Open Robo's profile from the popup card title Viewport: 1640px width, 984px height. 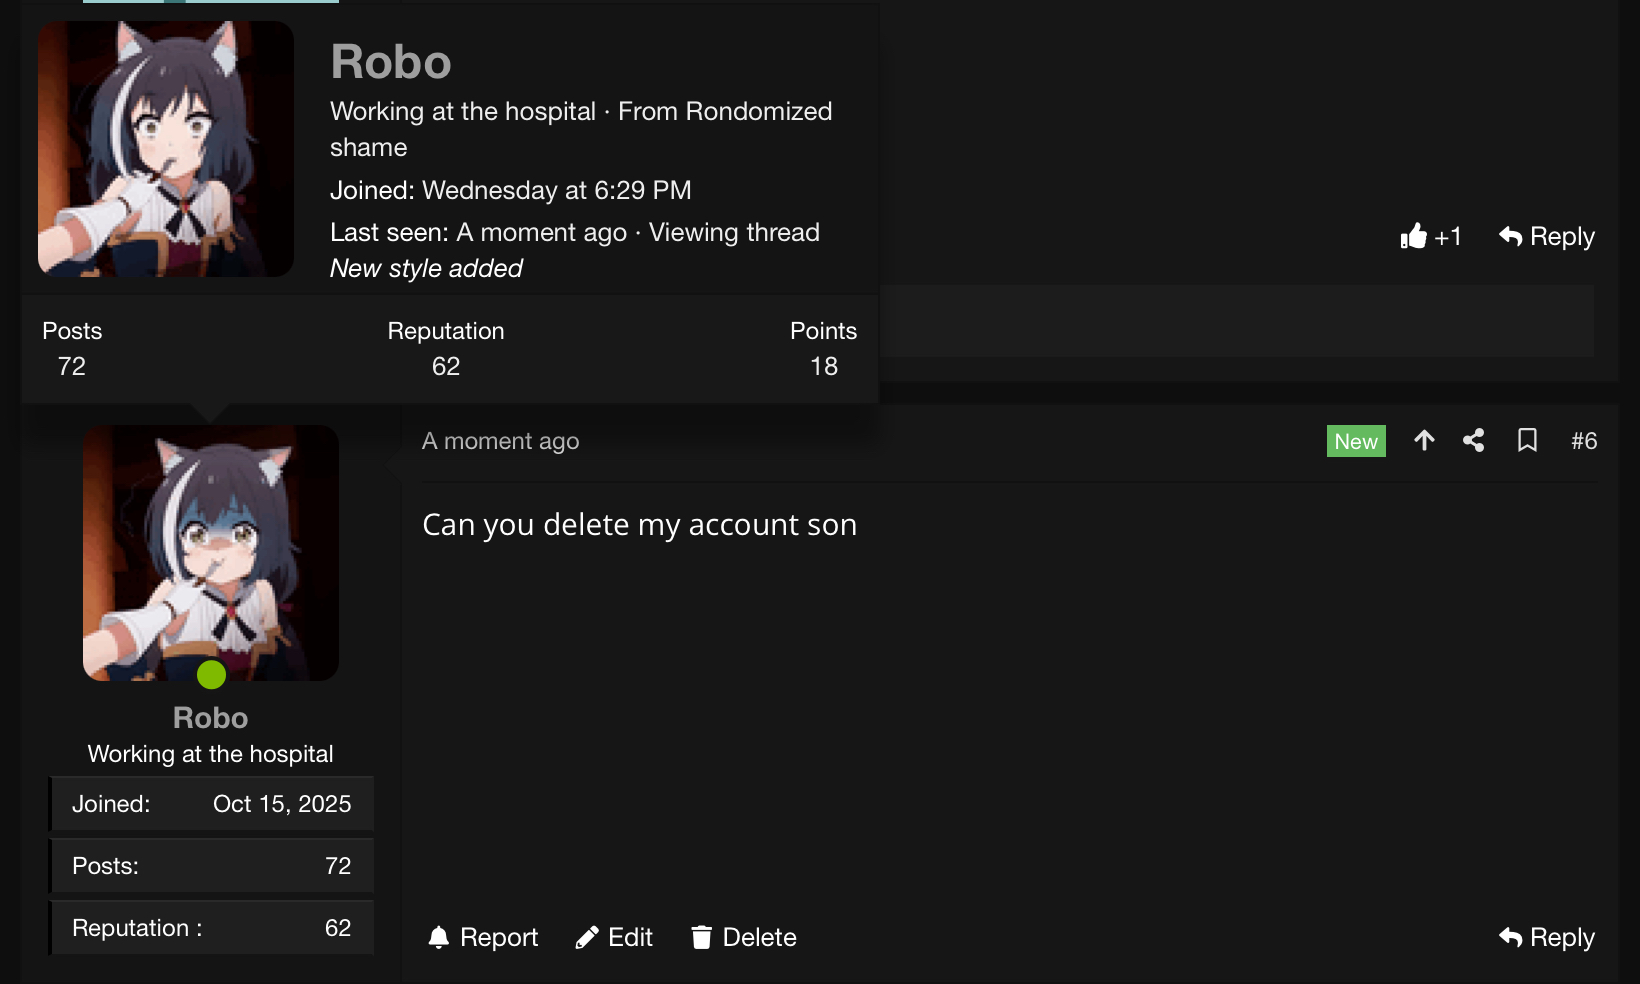point(391,62)
